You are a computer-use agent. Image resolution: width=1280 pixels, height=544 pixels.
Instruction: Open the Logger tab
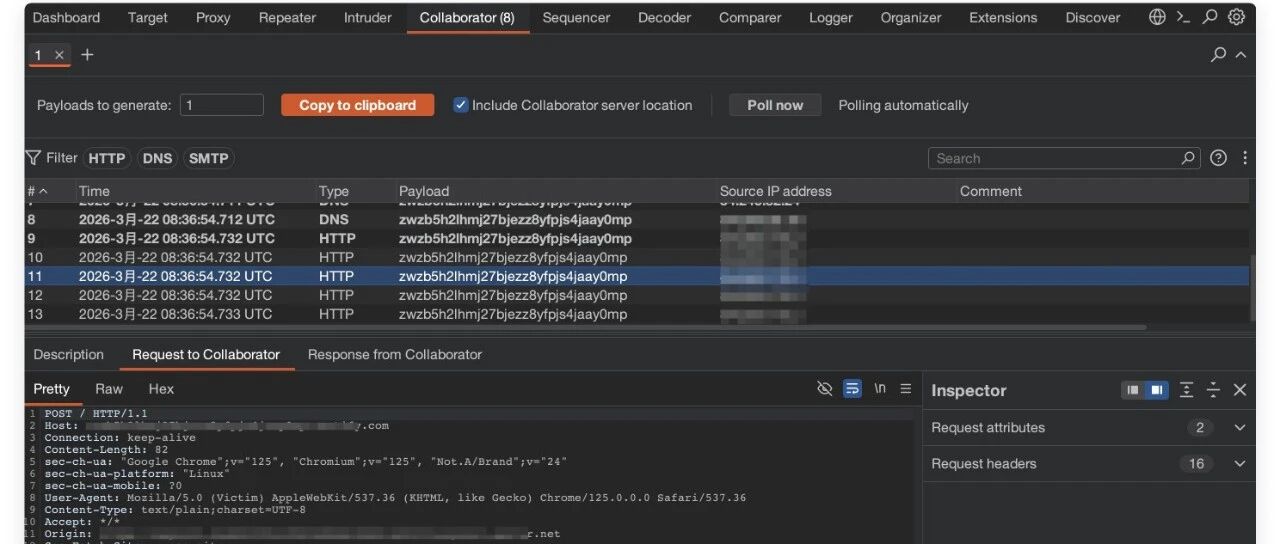[x=831, y=17]
